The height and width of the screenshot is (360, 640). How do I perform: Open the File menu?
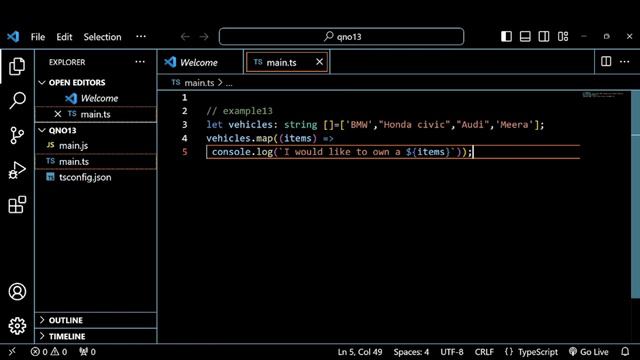pyautogui.click(x=38, y=37)
